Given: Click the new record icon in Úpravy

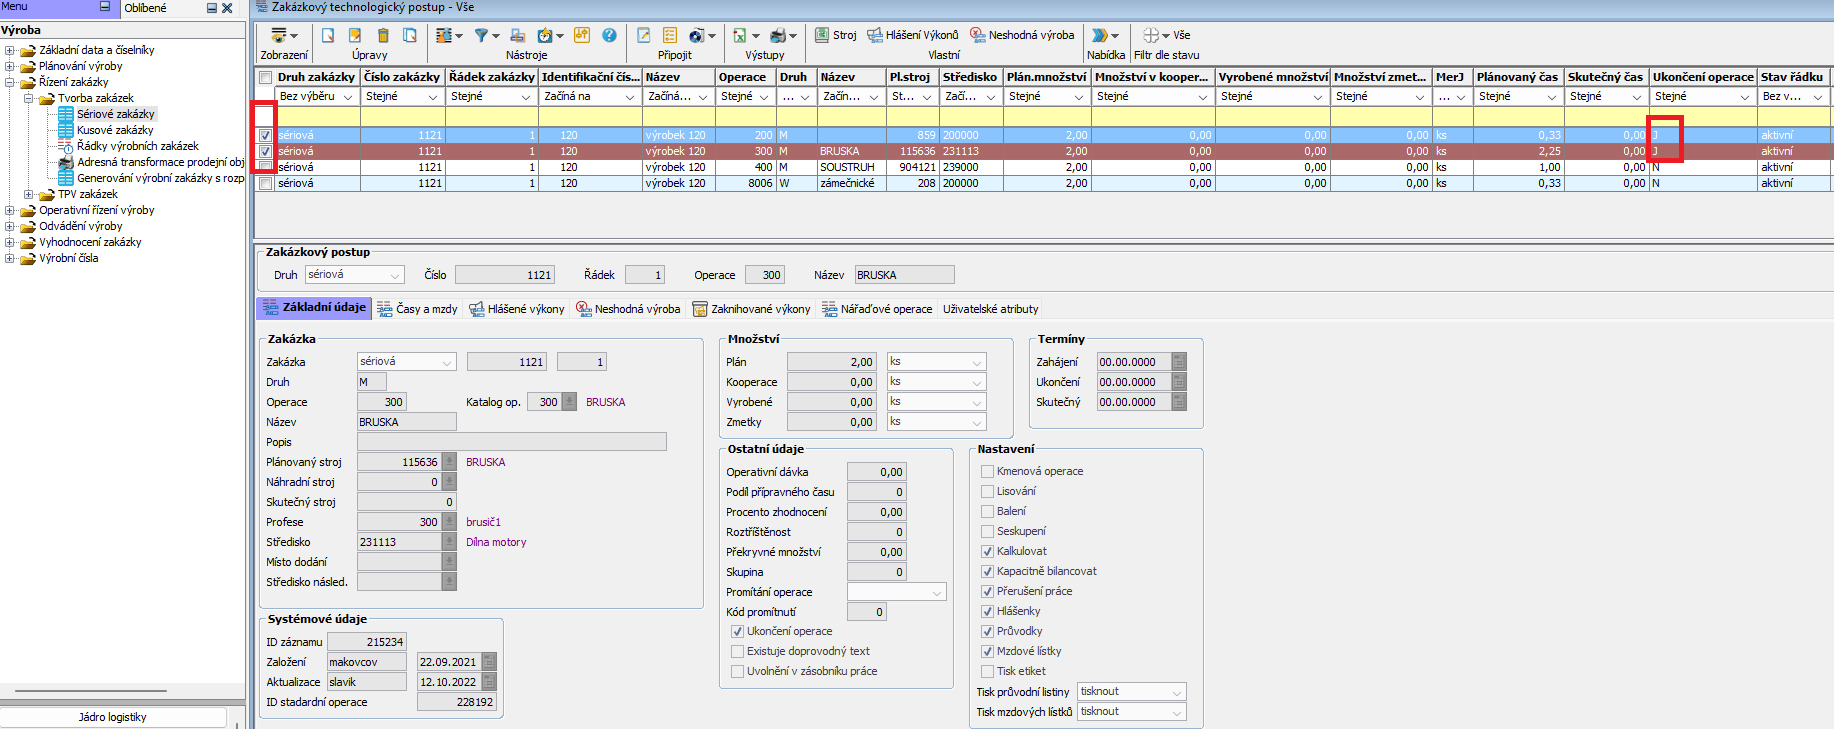Looking at the screenshot, I should coord(328,35).
